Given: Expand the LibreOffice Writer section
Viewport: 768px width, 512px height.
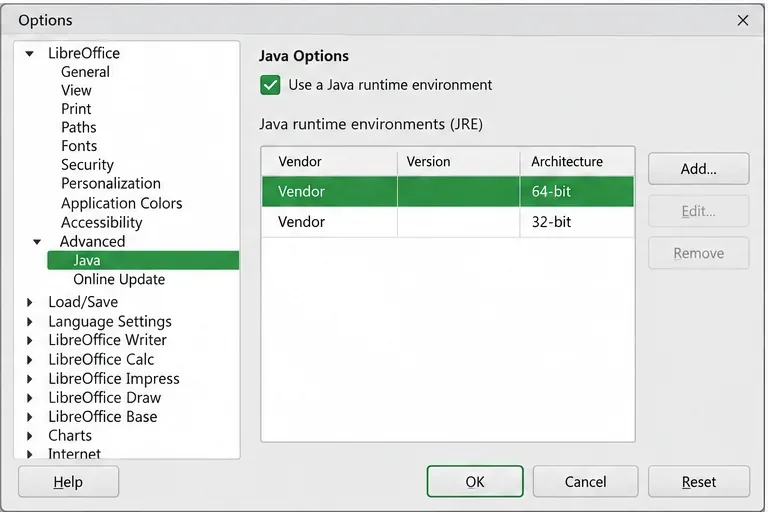Looking at the screenshot, I should coord(30,341).
